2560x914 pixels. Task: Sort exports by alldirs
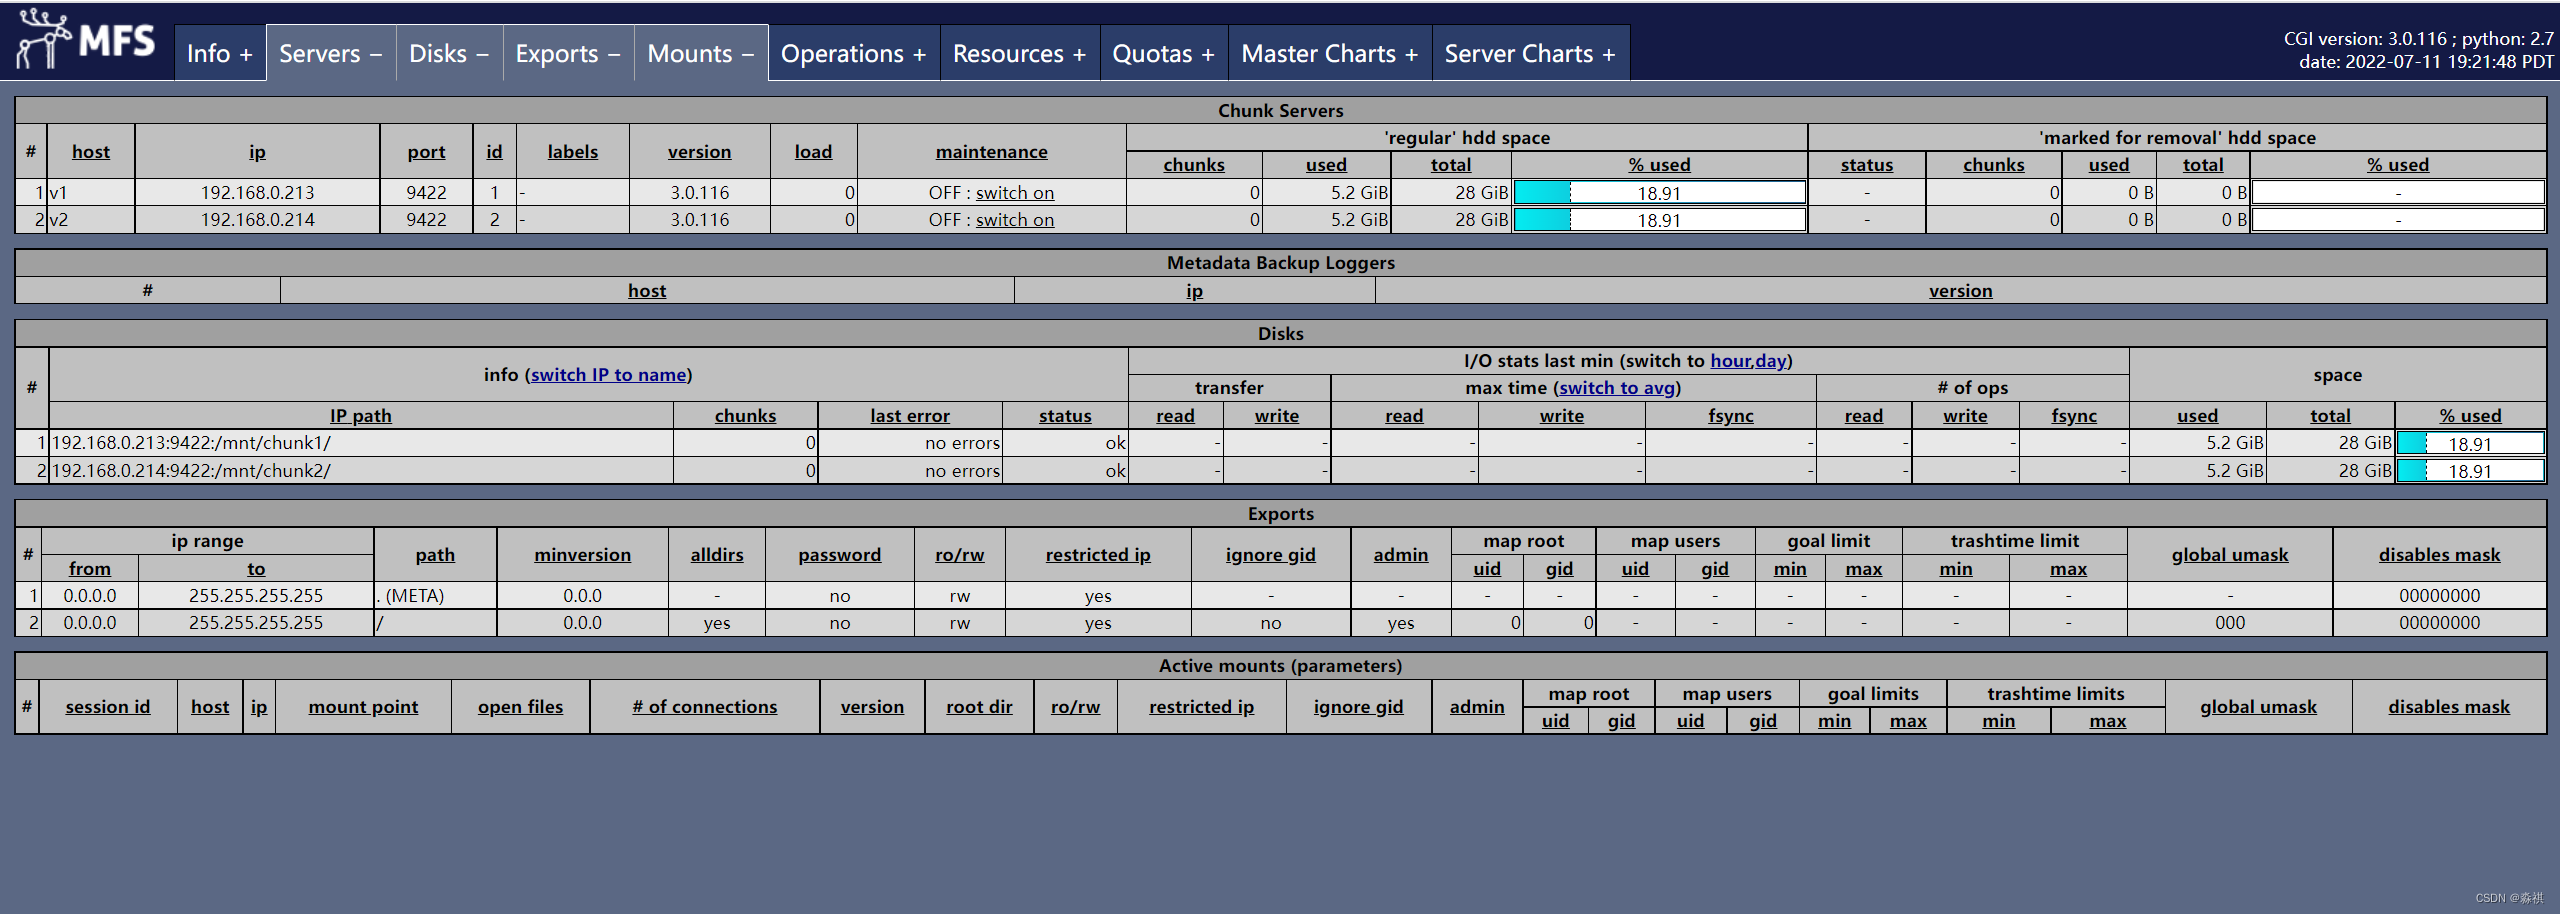pos(717,555)
